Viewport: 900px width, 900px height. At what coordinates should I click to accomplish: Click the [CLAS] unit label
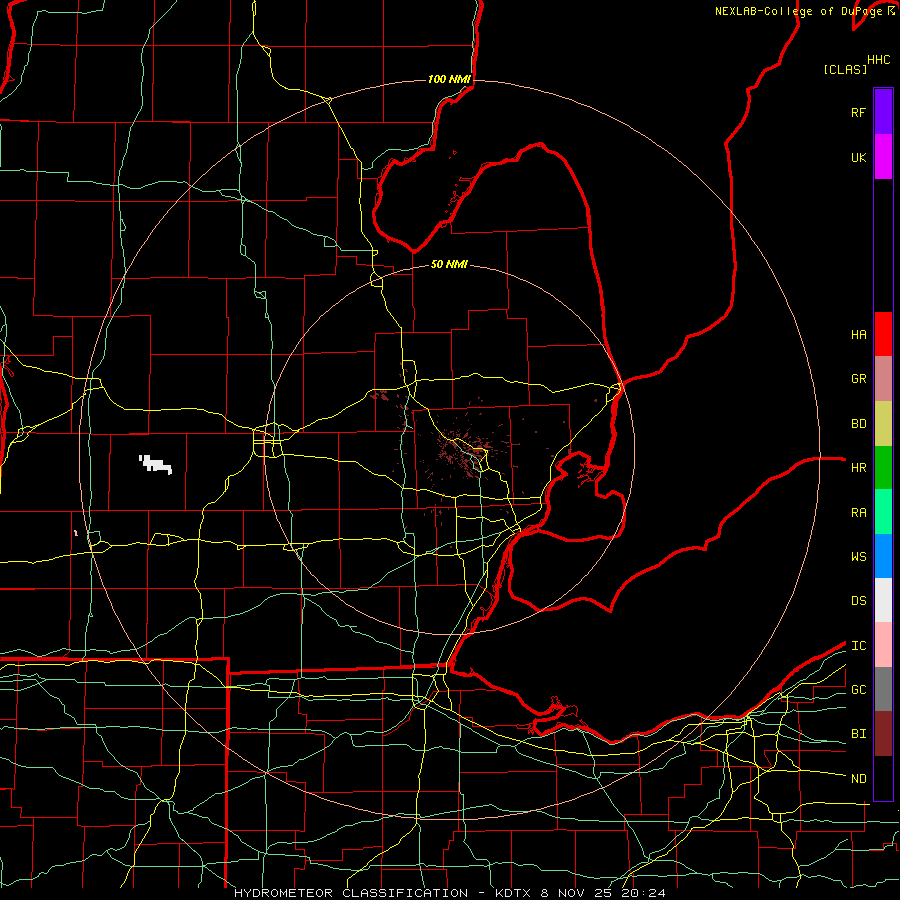click(845, 69)
